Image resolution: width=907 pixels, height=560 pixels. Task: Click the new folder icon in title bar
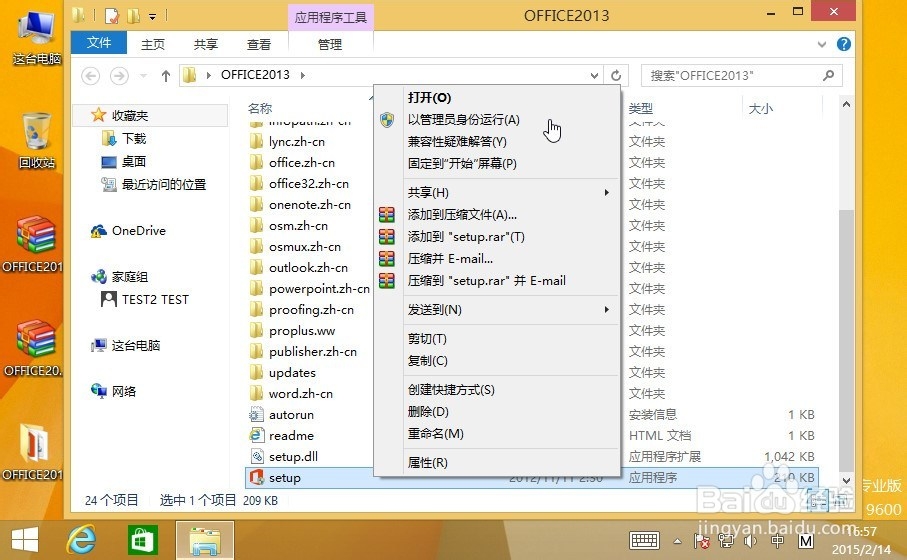[x=133, y=15]
